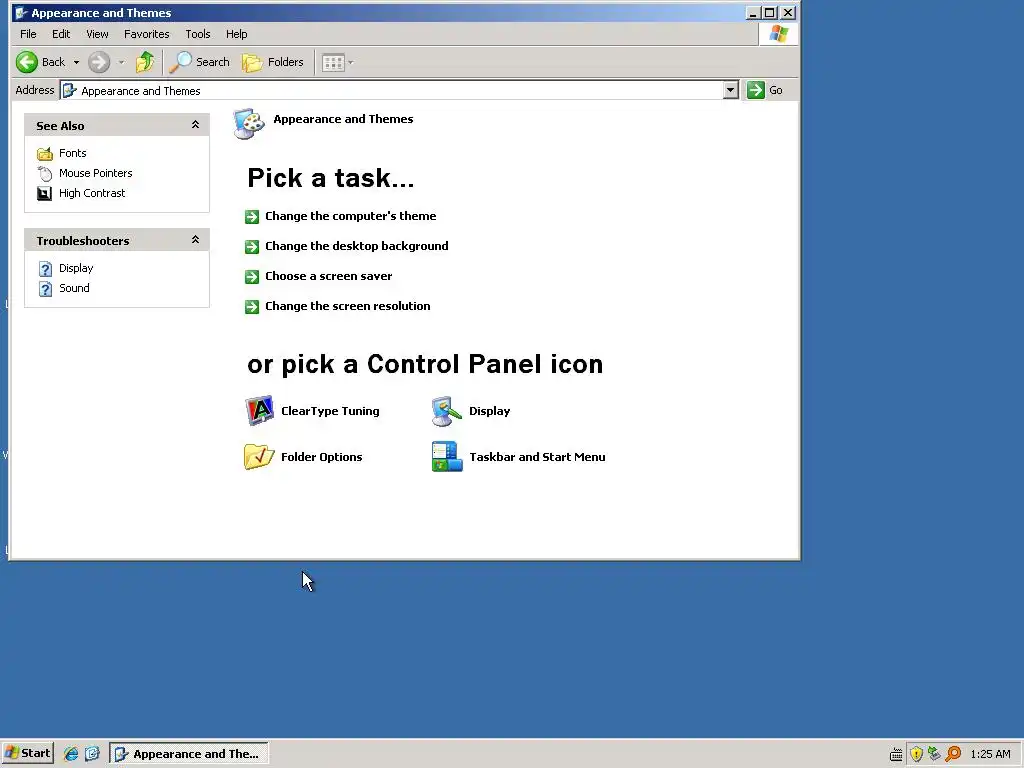
Task: Open the Help menu
Action: [x=236, y=34]
